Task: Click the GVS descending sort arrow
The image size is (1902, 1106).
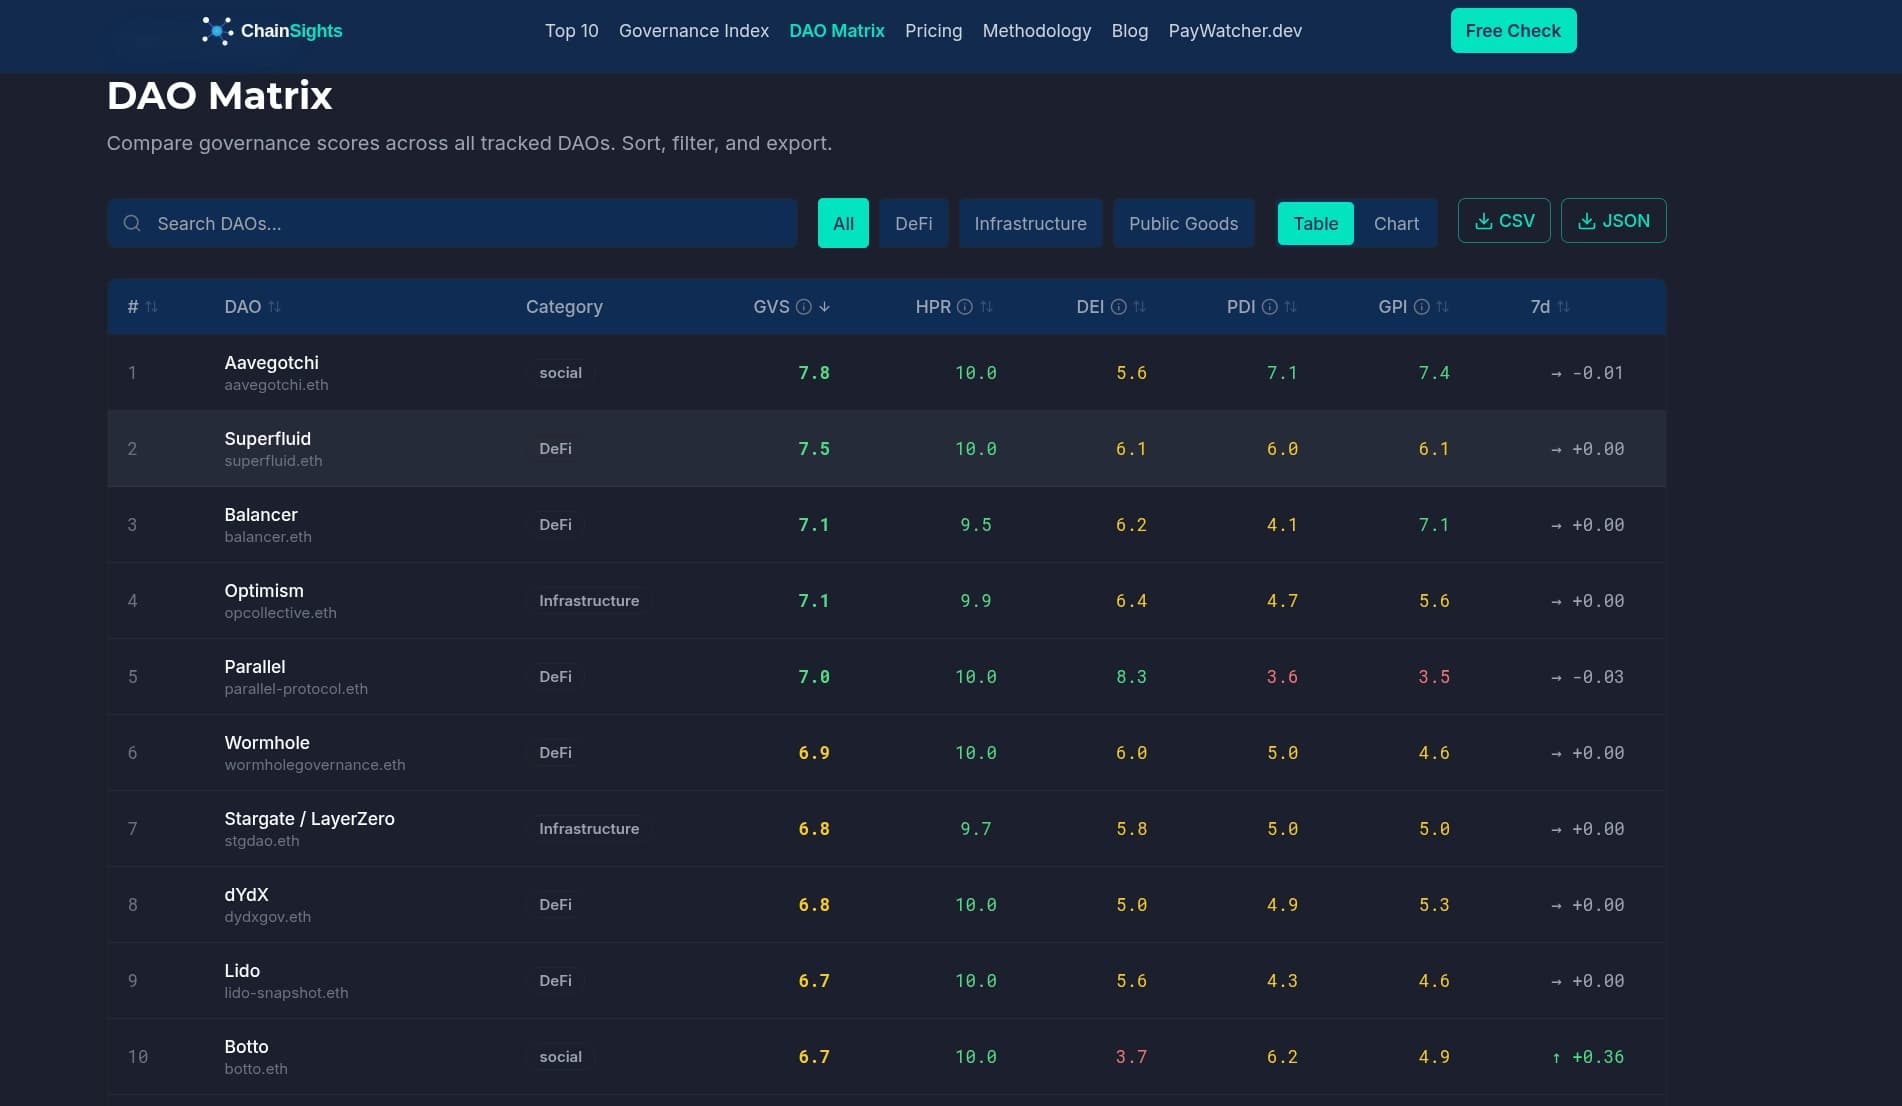Action: click(x=825, y=307)
